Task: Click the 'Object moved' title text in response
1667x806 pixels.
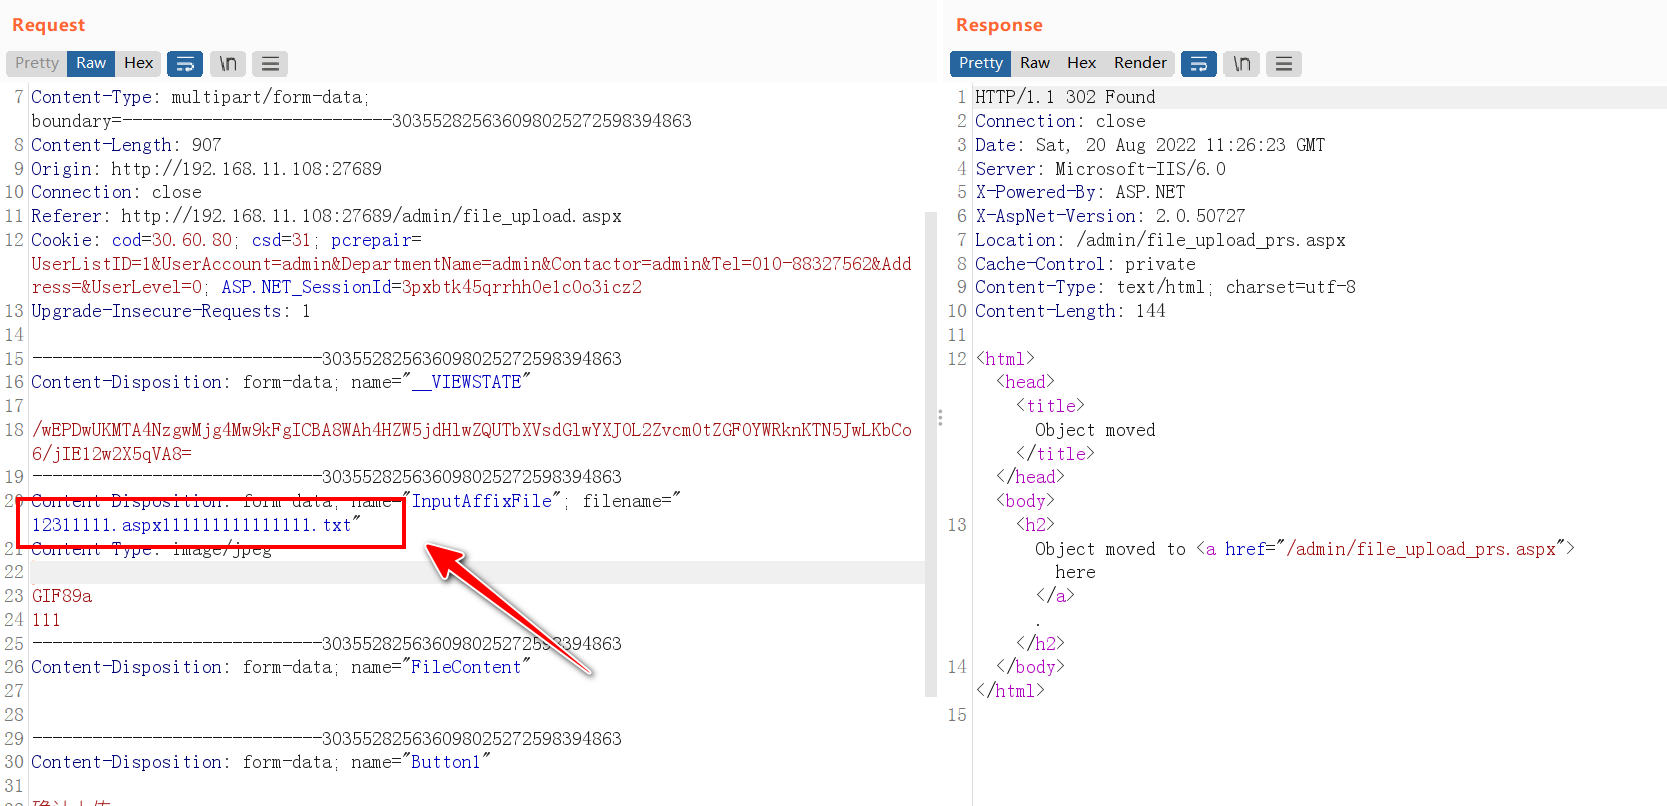Action: 1095,430
